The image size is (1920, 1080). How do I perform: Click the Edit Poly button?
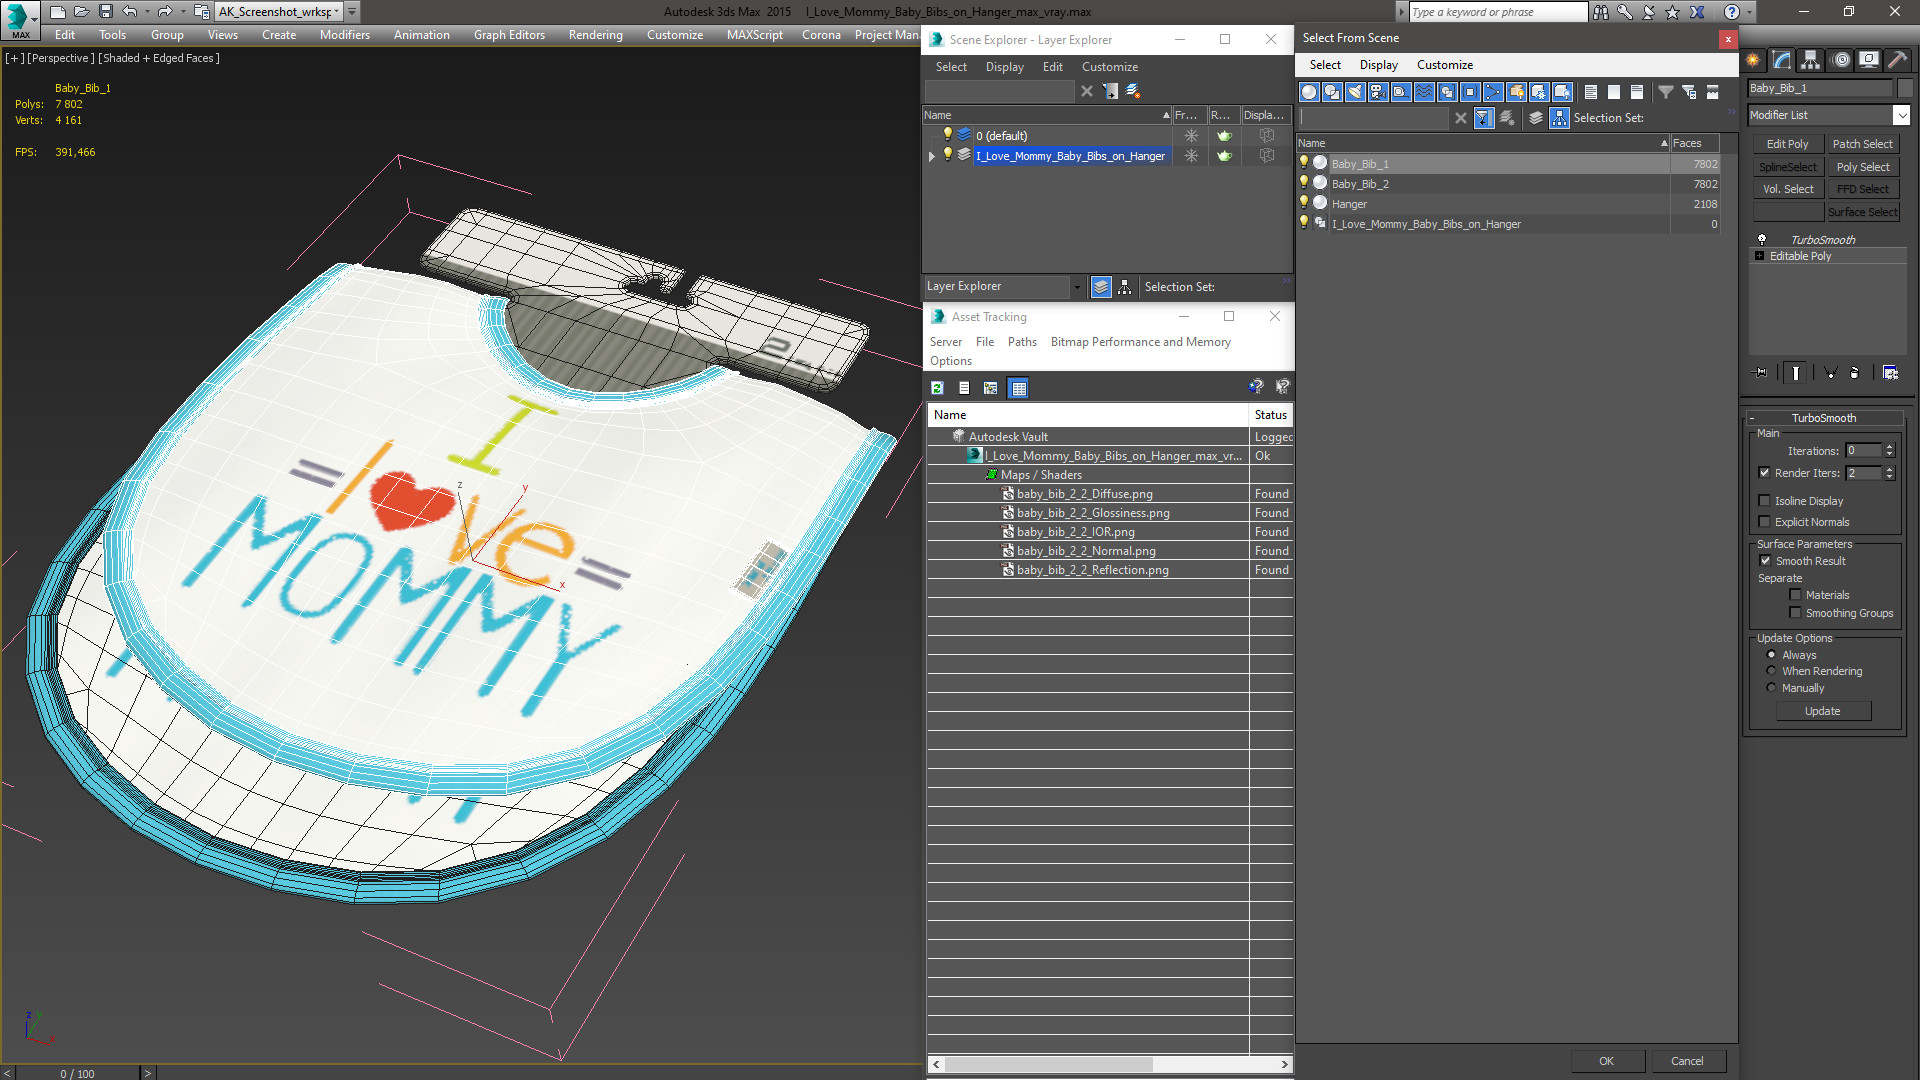click(x=1787, y=144)
